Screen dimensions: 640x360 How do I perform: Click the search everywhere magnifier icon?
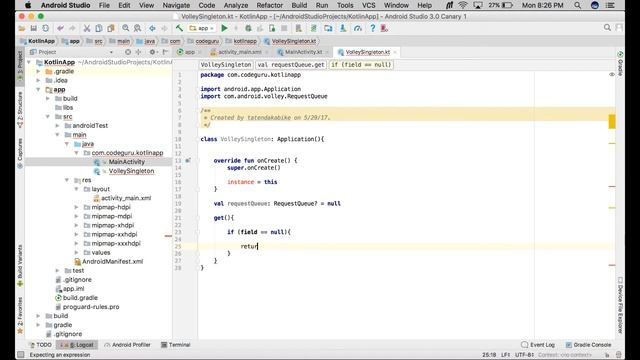(607, 28)
